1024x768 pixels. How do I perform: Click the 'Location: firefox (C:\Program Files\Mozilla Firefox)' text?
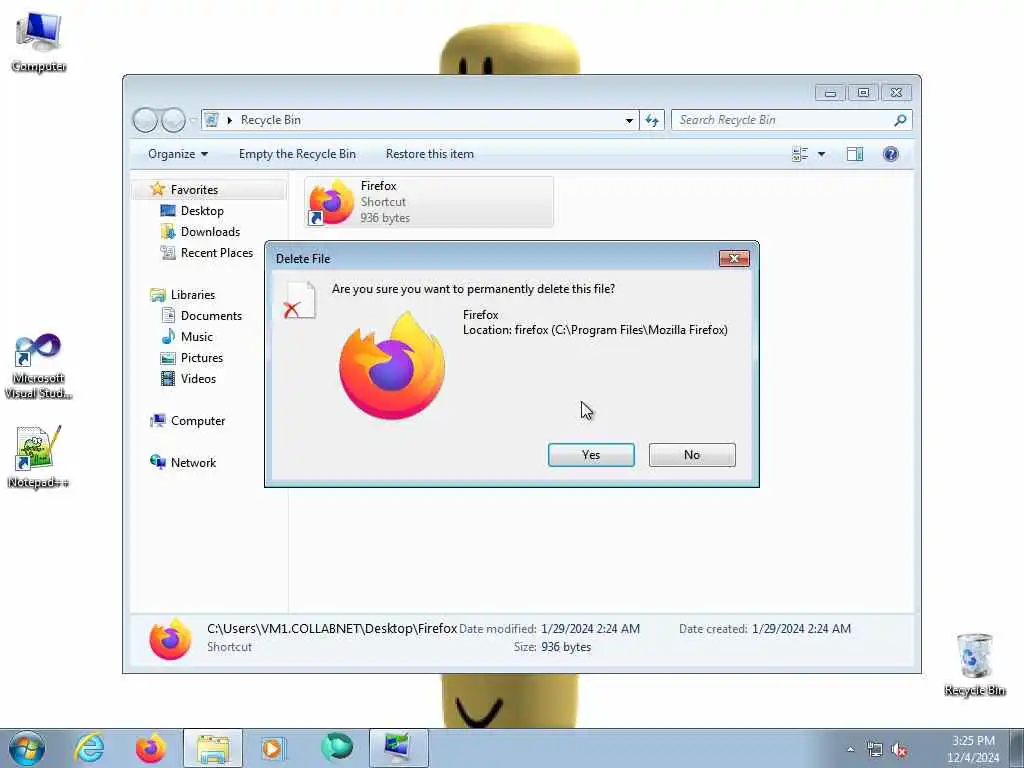[595, 330]
